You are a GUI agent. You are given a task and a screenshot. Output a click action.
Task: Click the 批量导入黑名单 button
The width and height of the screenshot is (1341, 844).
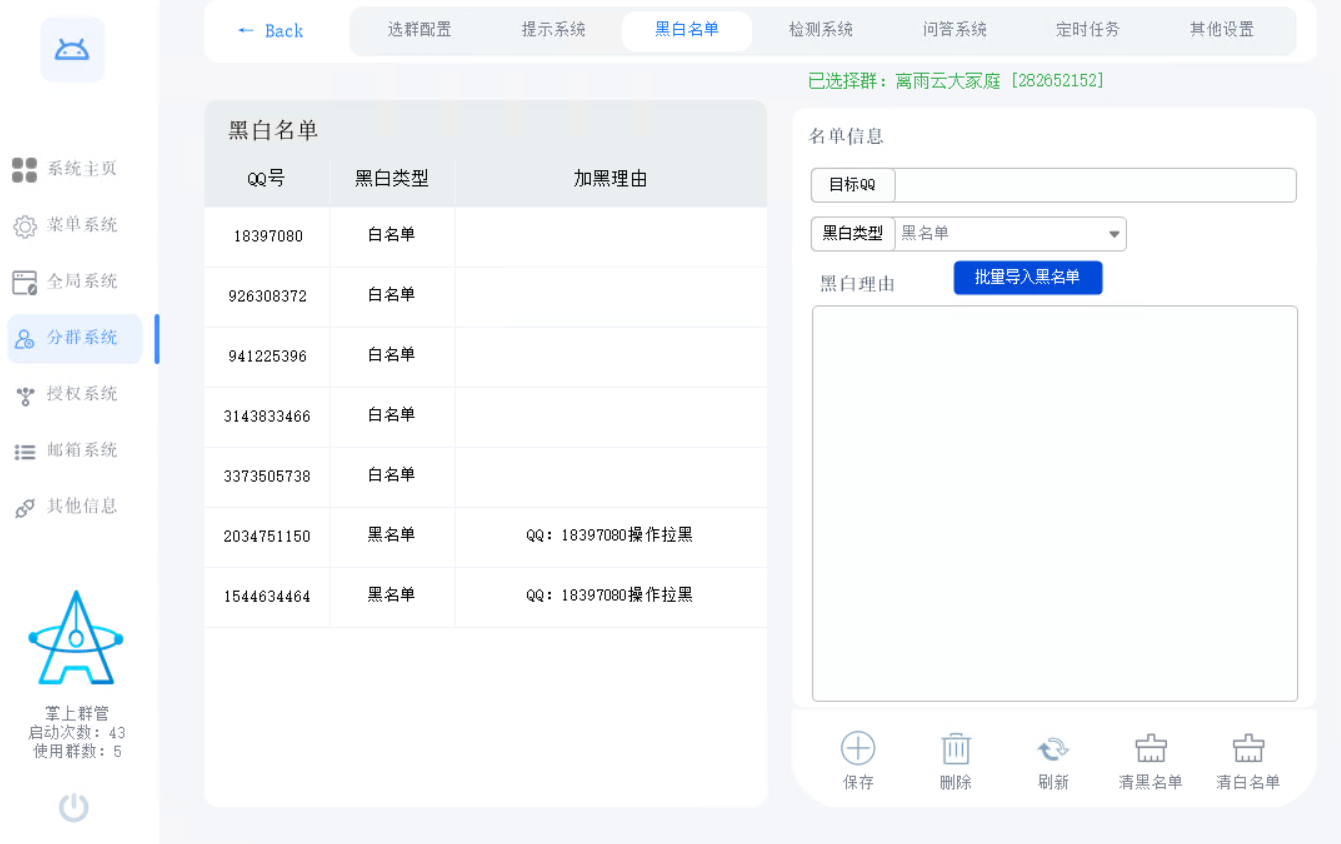(1028, 278)
